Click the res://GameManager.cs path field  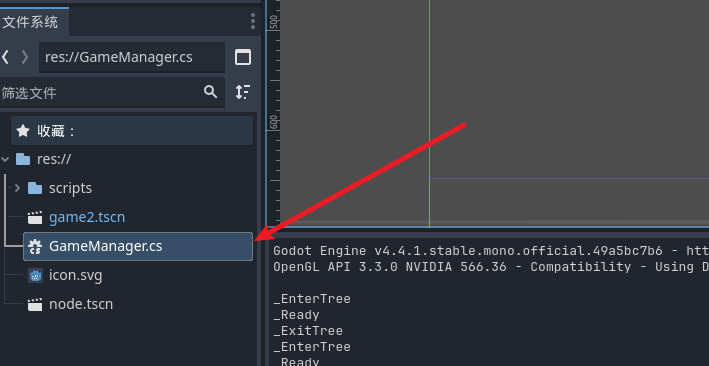coord(132,57)
